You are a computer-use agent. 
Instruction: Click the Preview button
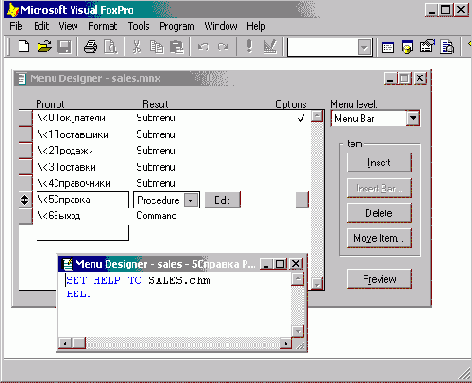(x=379, y=279)
